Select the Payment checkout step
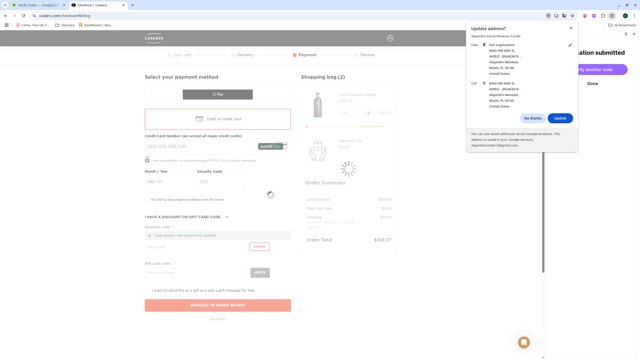This screenshot has width=640, height=360. coord(304,55)
